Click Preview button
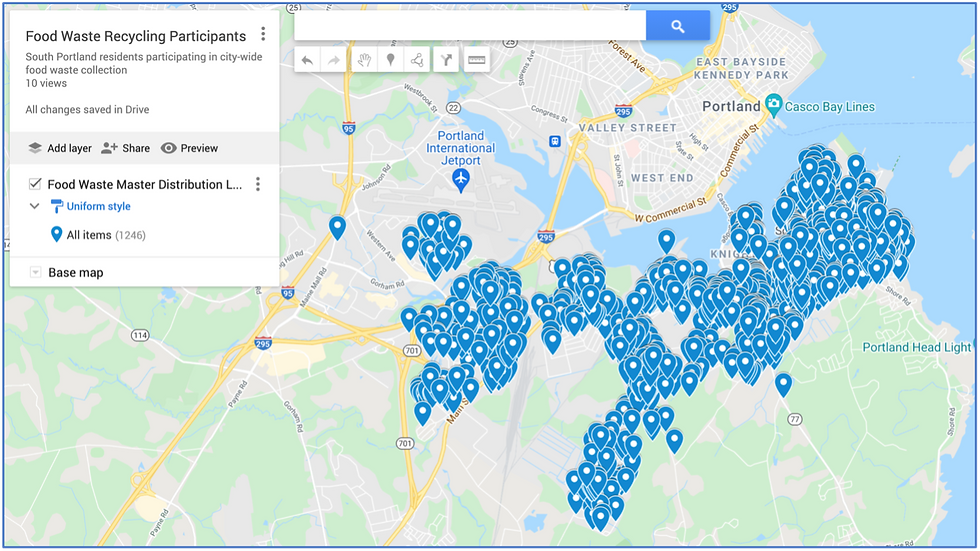Screen dimensions: 980x551 click(x=189, y=148)
